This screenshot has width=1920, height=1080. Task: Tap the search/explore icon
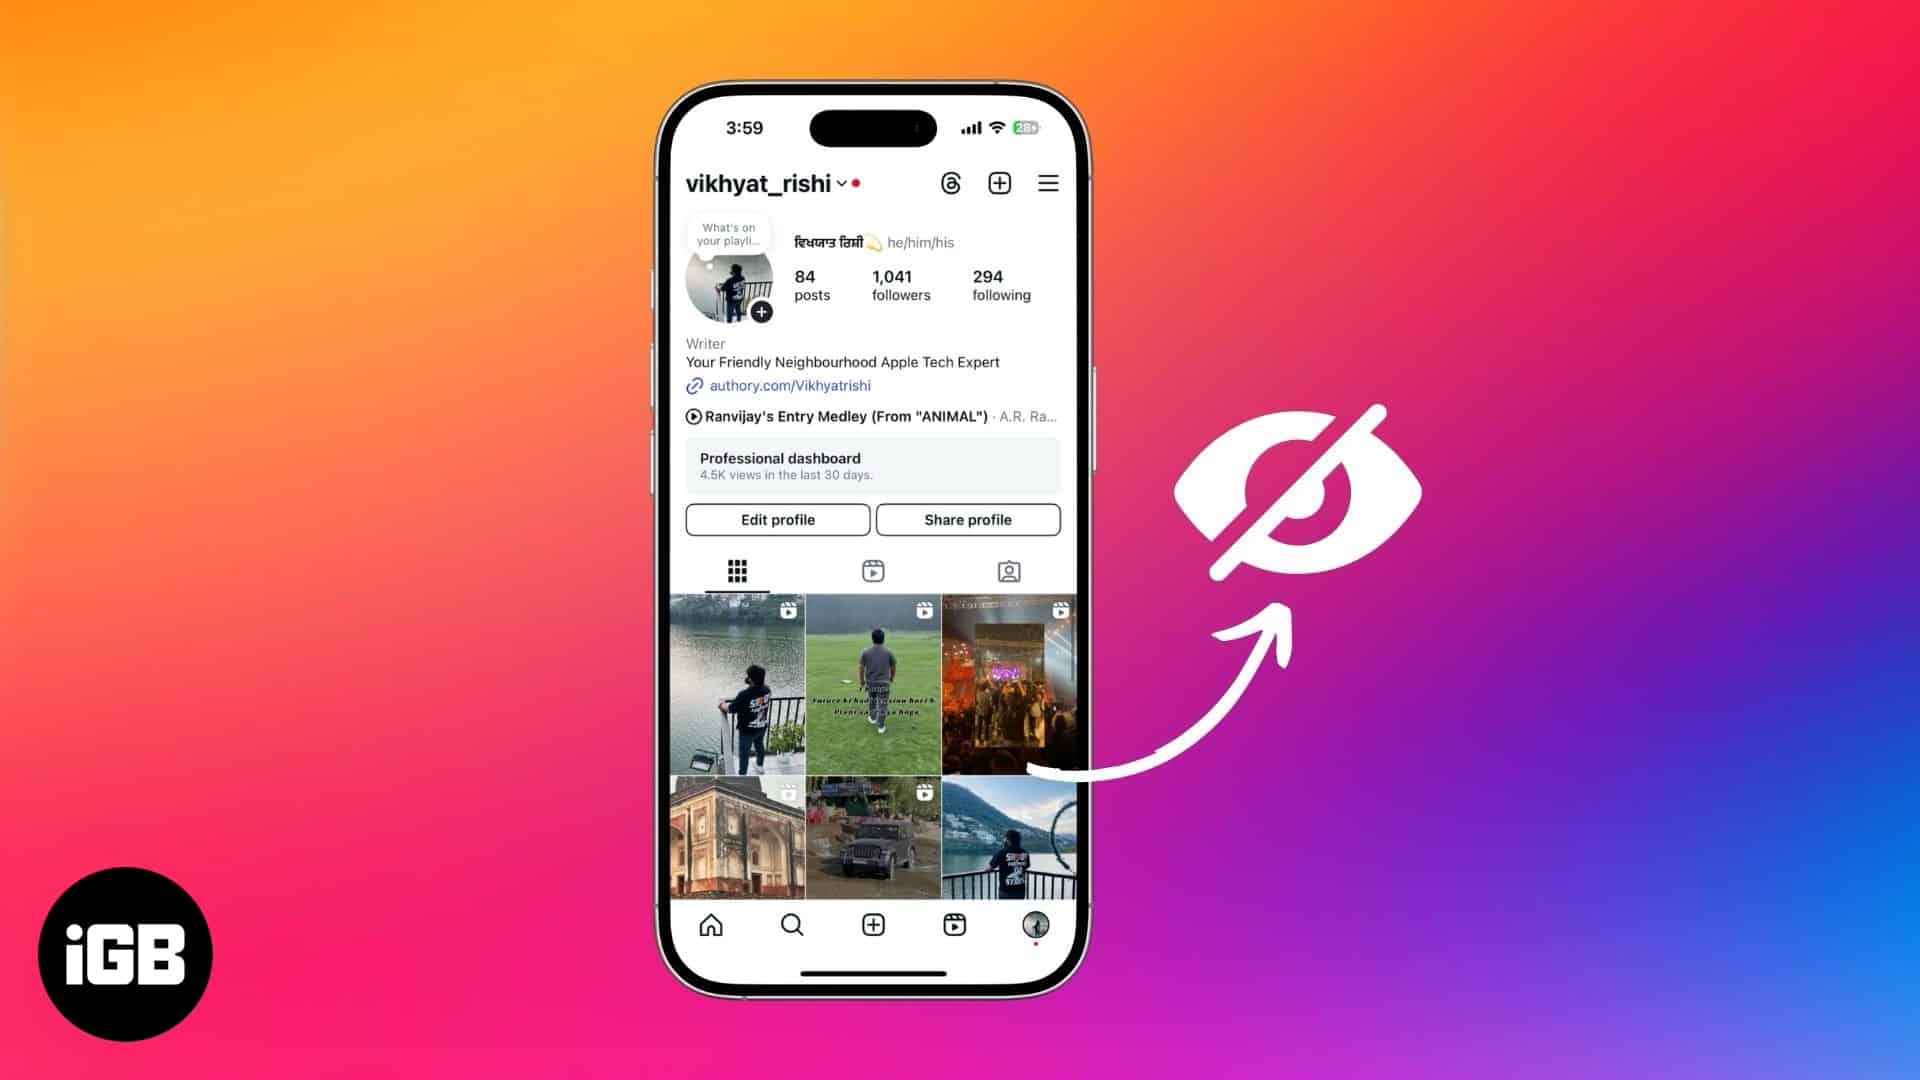791,923
